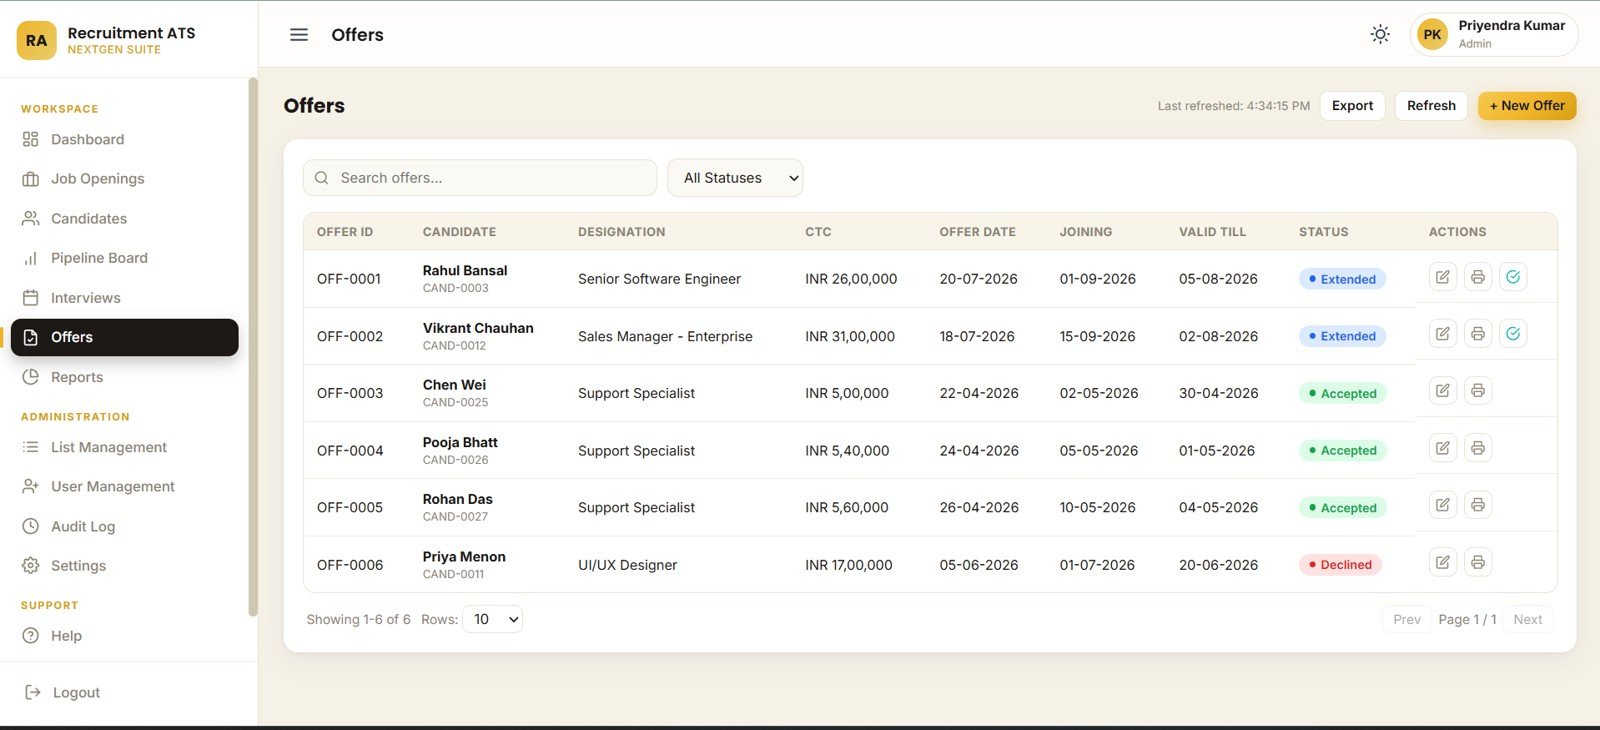Click the edit icon for OFF-0001

1442,277
